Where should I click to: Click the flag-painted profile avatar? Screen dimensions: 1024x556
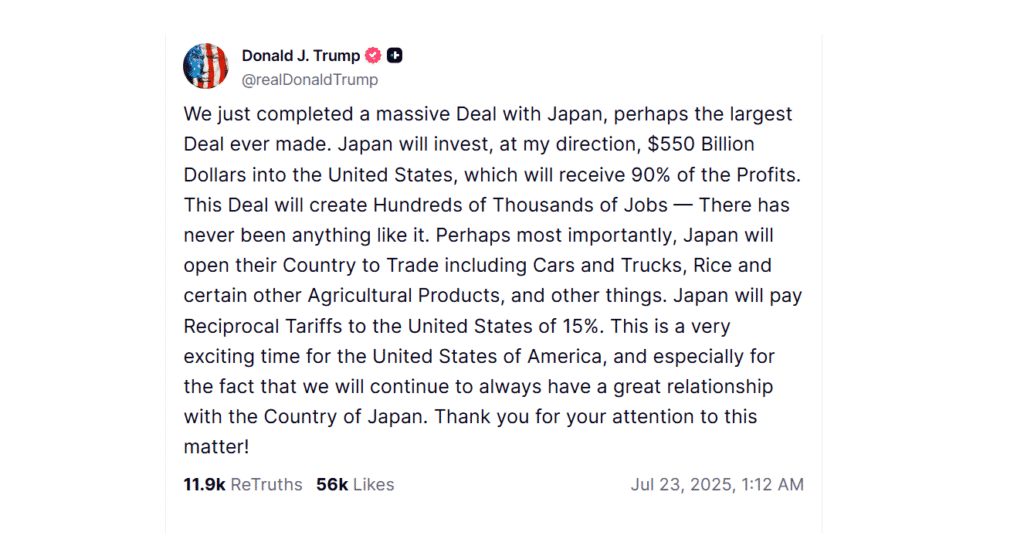205,67
